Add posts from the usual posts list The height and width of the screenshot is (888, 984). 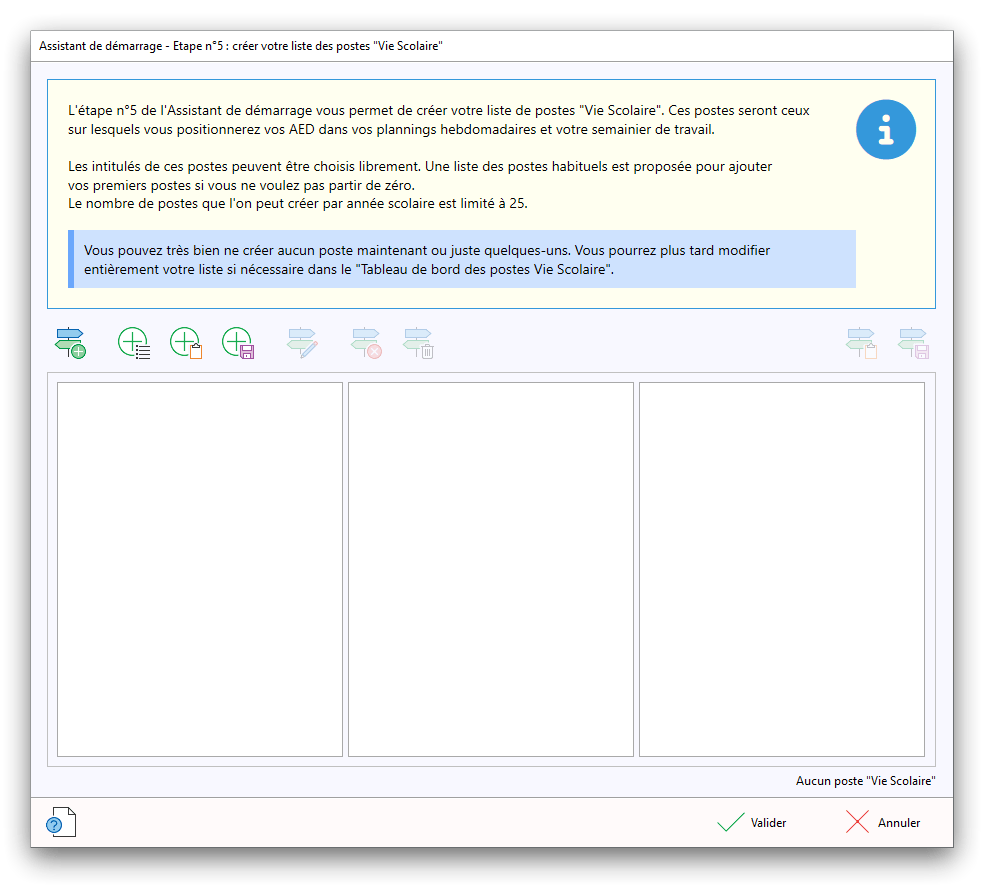click(133, 343)
